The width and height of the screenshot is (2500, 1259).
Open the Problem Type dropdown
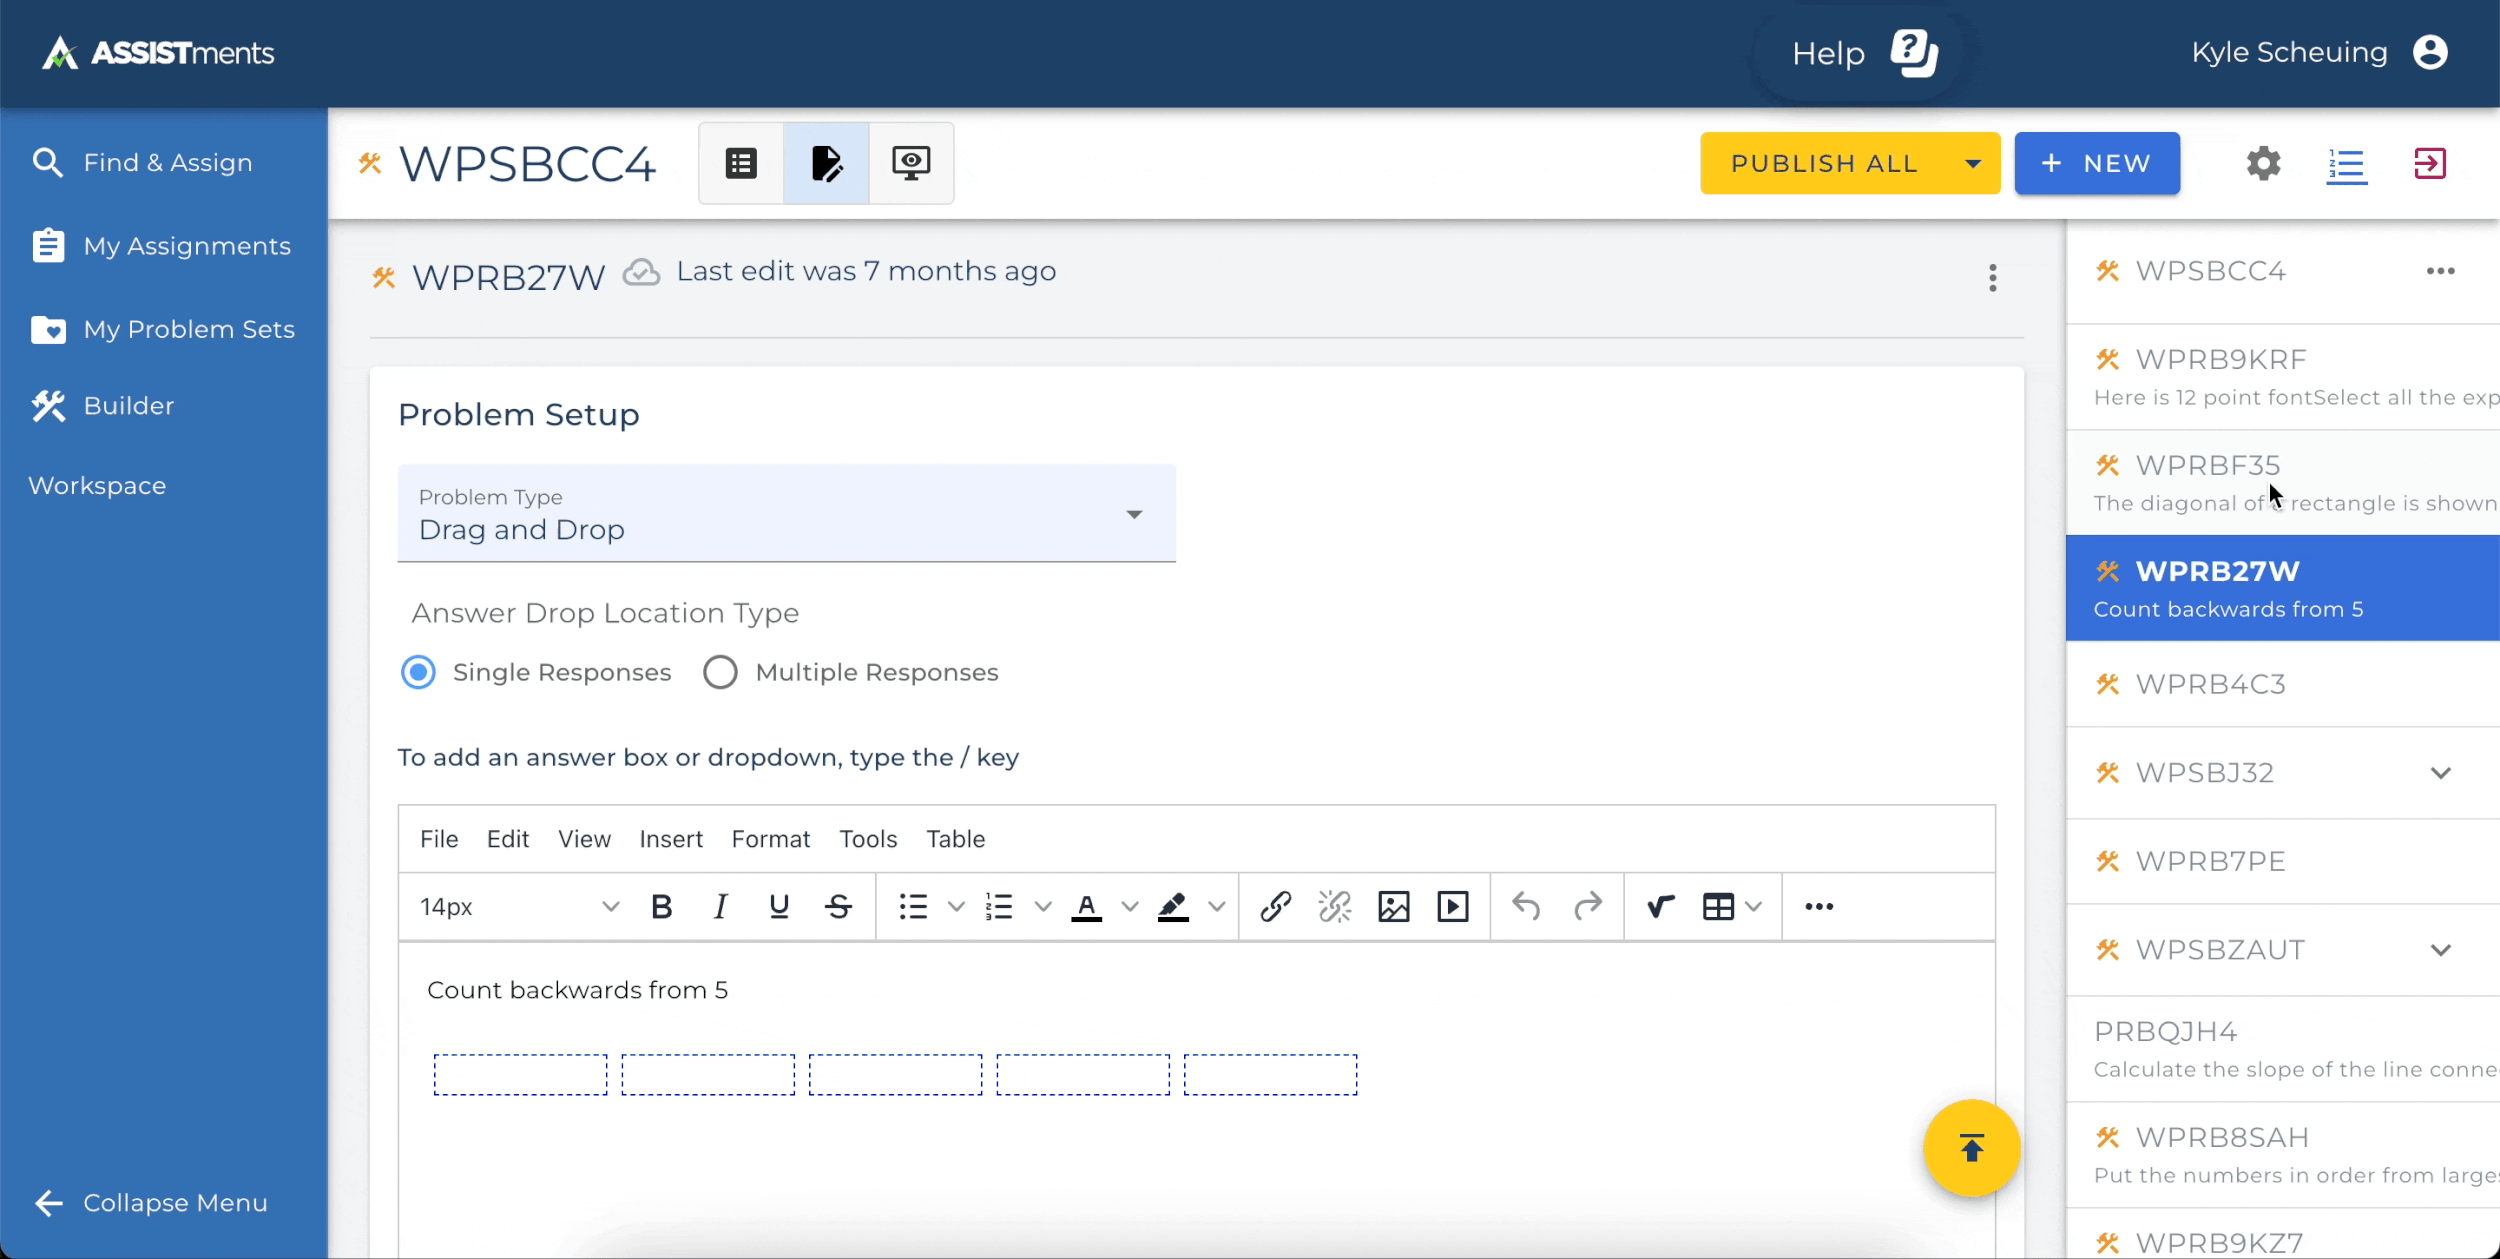pyautogui.click(x=786, y=514)
